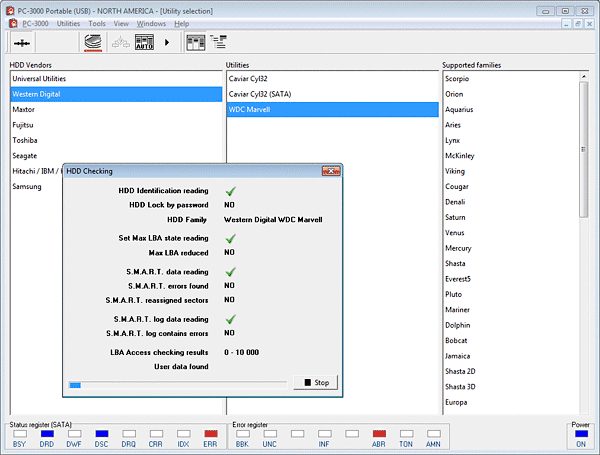The height and width of the screenshot is (455, 600).
Task: Toggle the Power ON indicator
Action: 580,433
